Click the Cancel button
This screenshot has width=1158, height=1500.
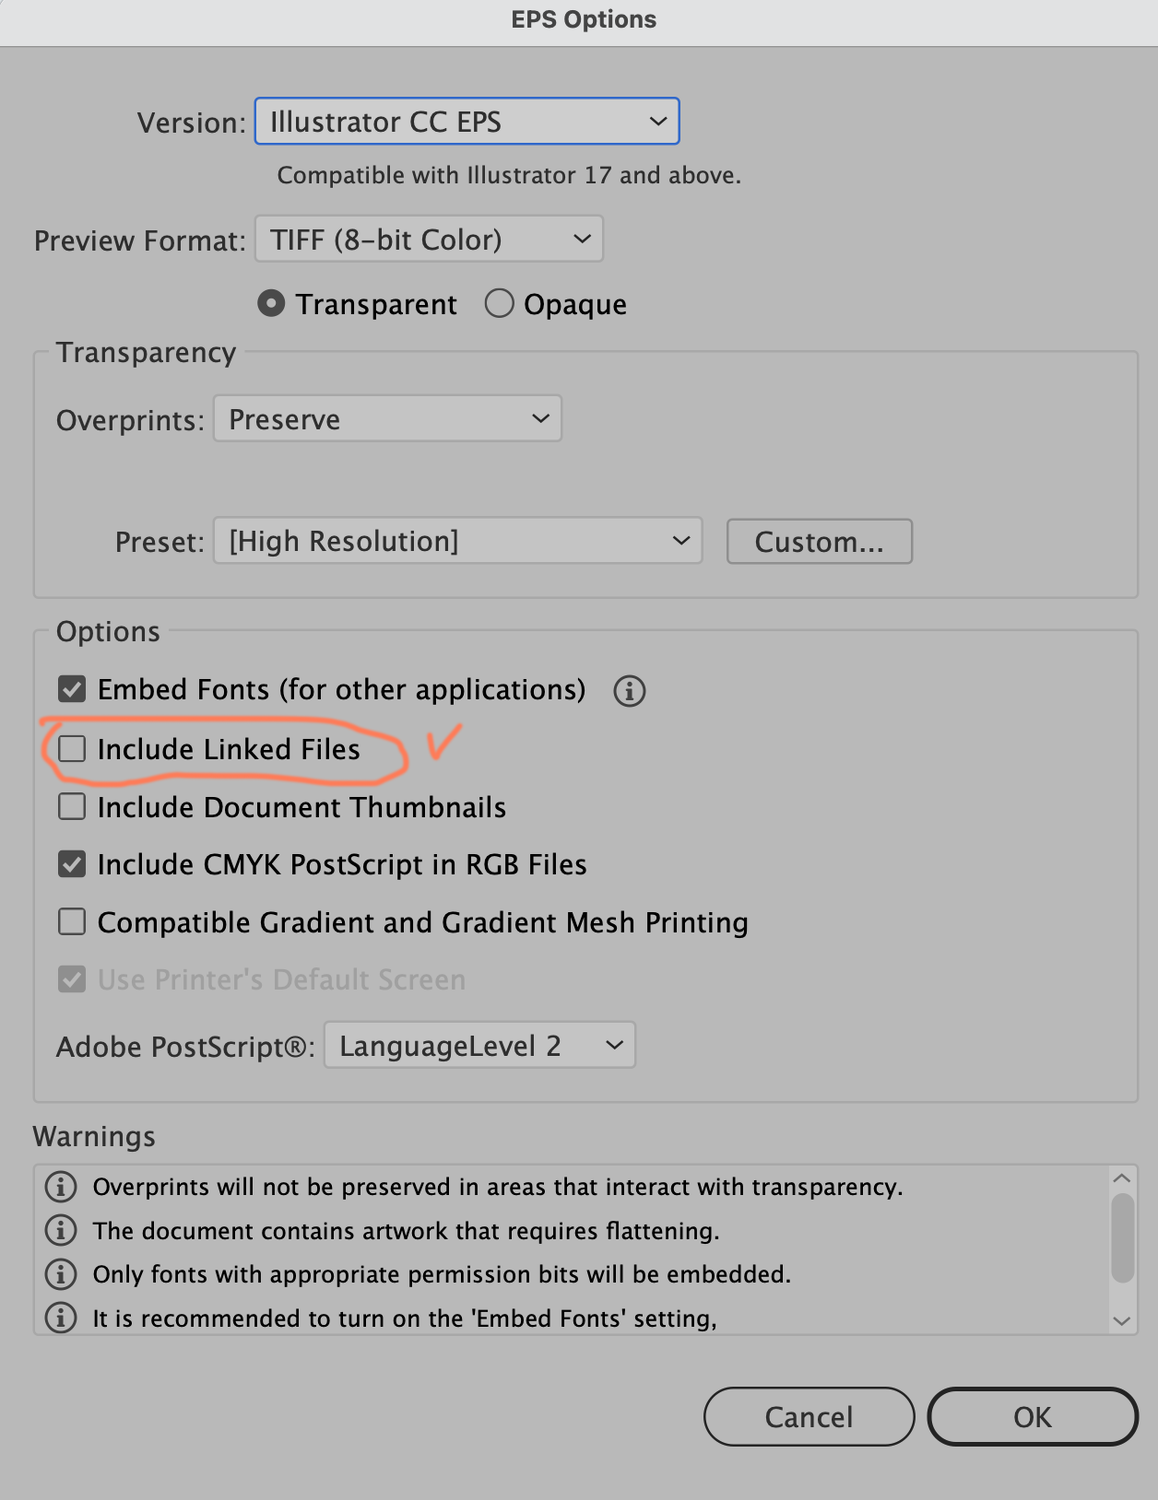808,1417
